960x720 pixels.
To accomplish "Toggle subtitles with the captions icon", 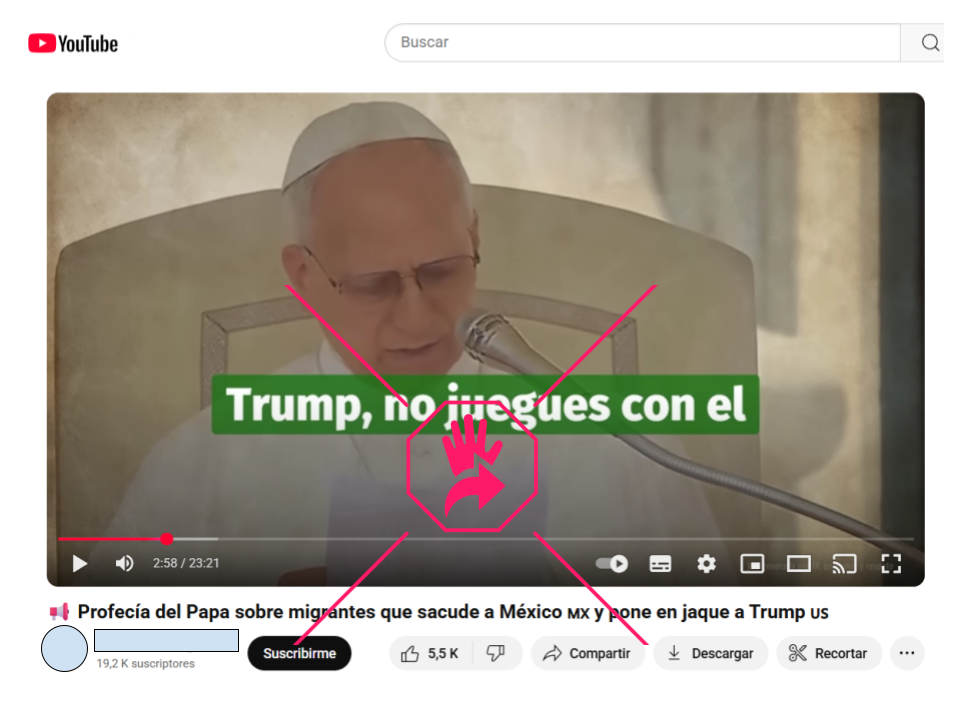I will (x=660, y=564).
